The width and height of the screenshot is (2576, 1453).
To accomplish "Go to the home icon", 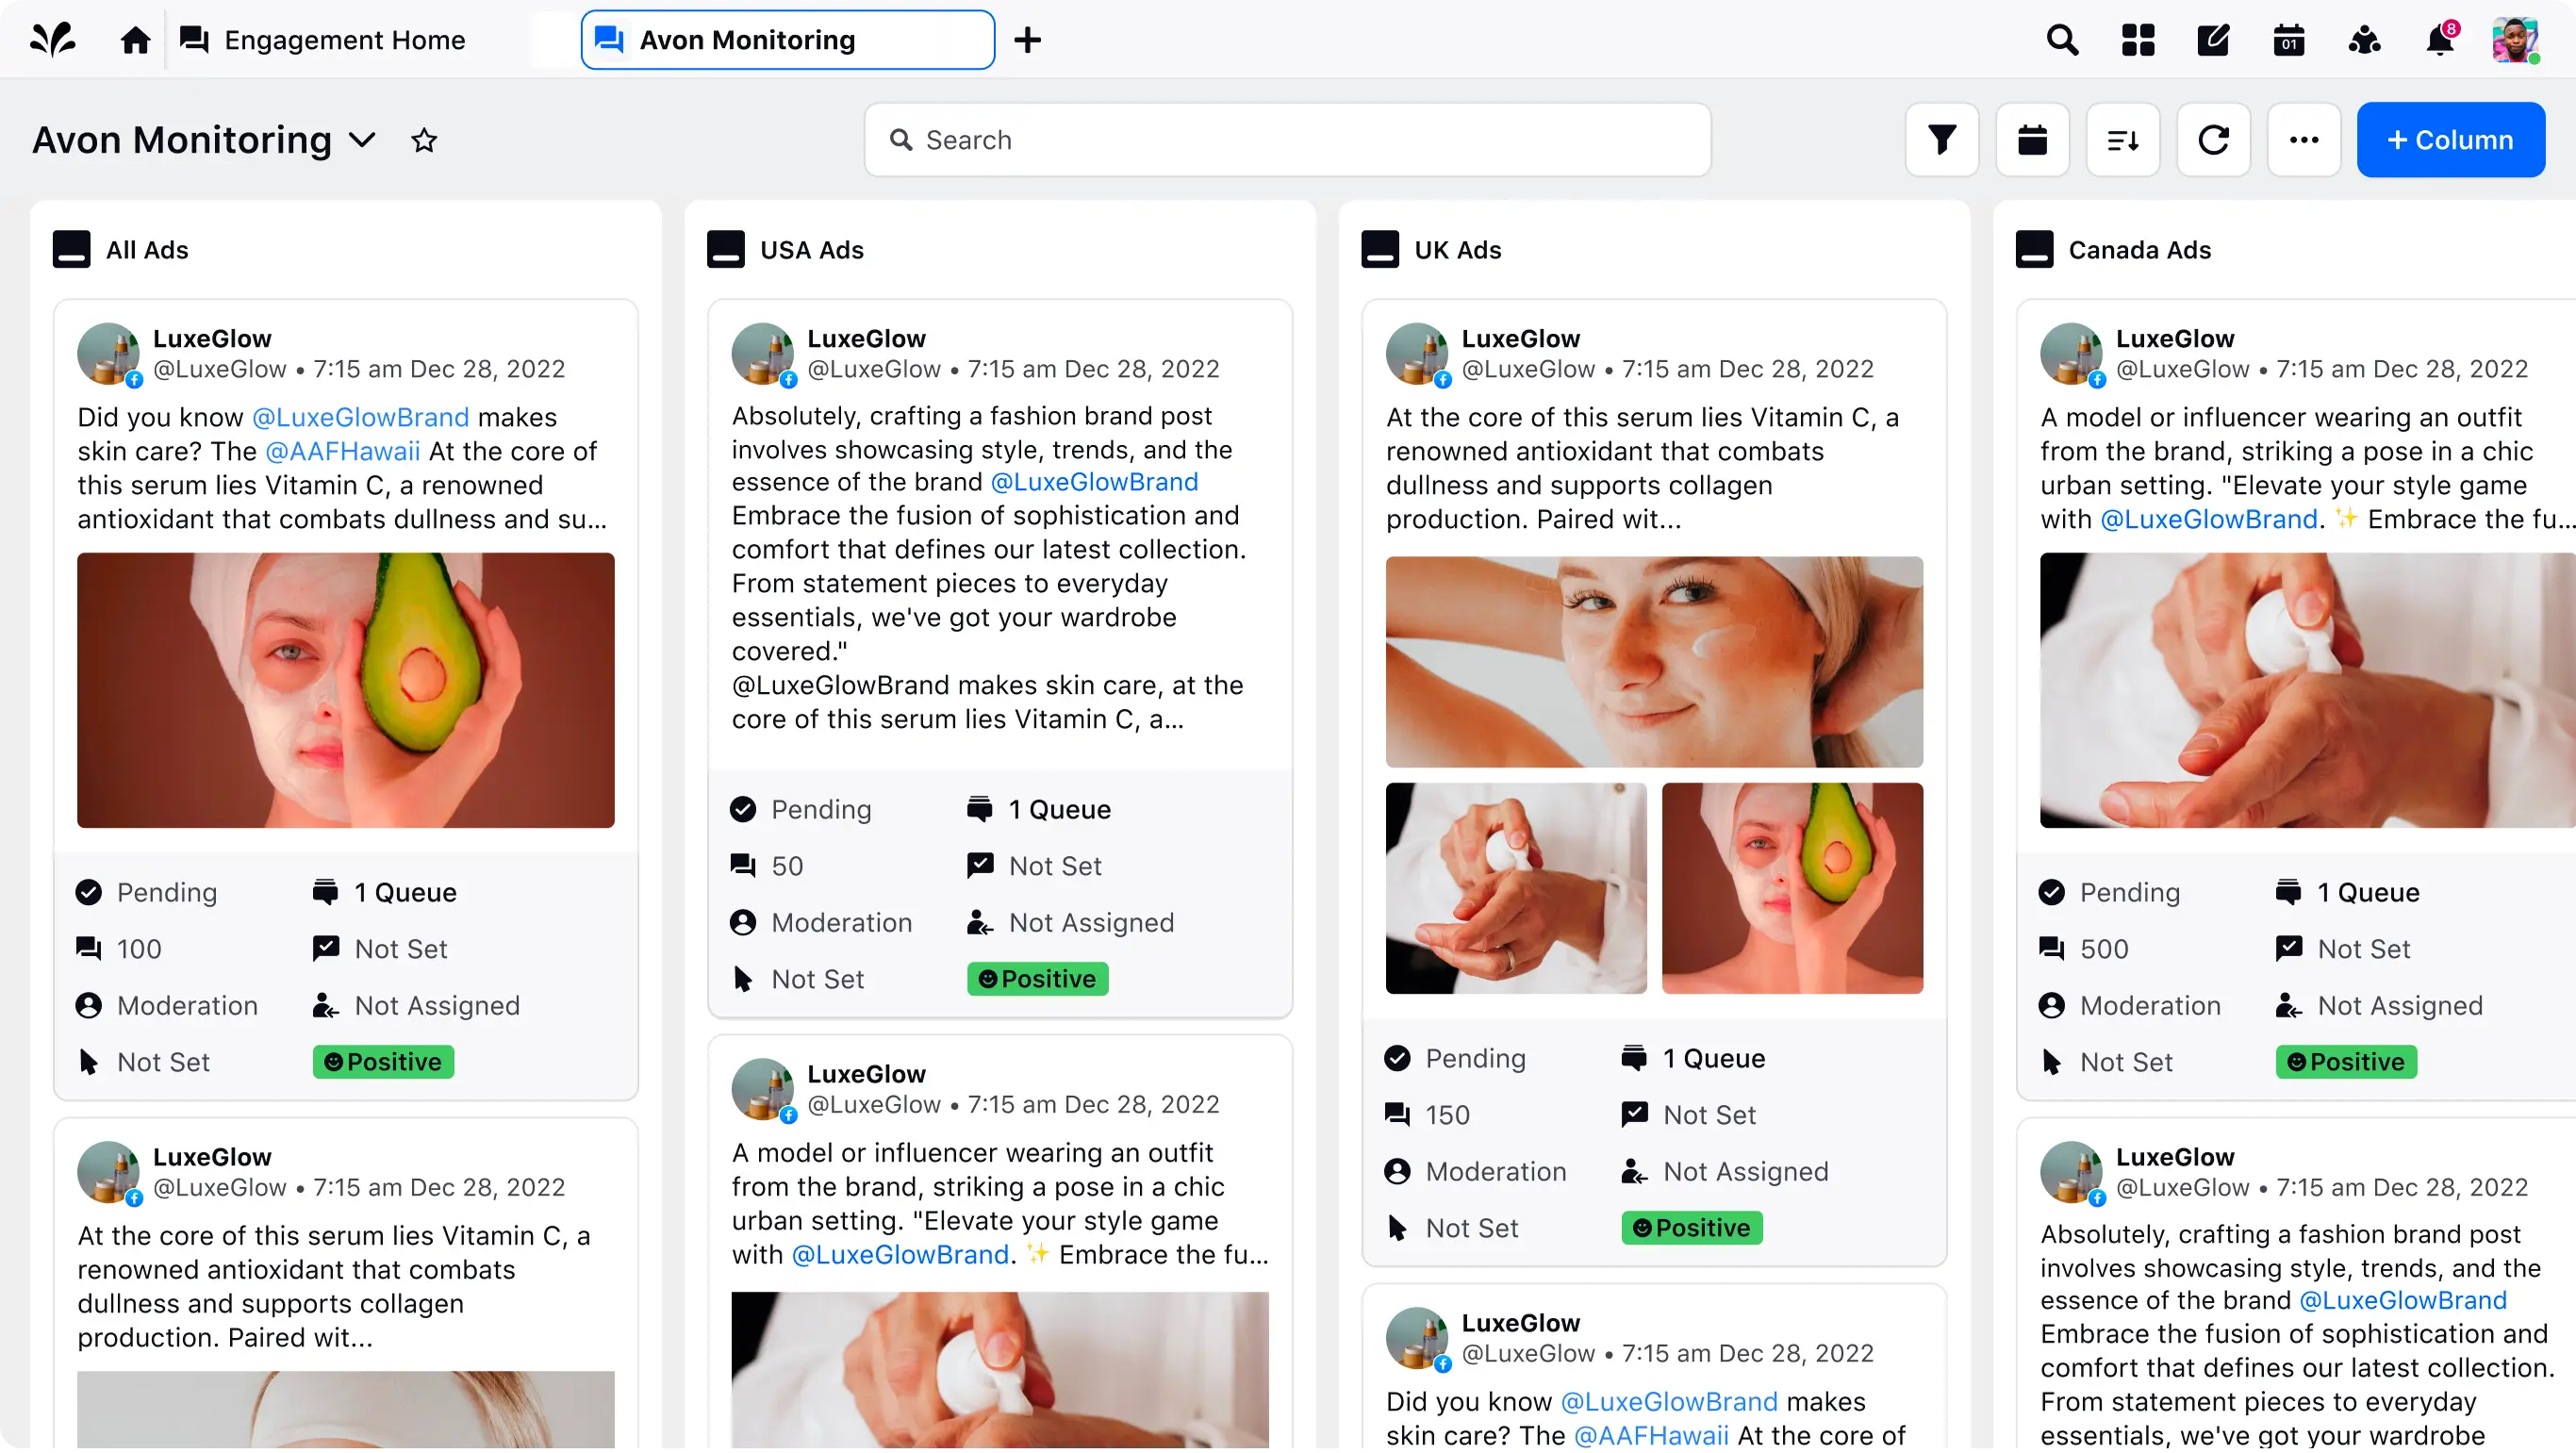I will (135, 40).
